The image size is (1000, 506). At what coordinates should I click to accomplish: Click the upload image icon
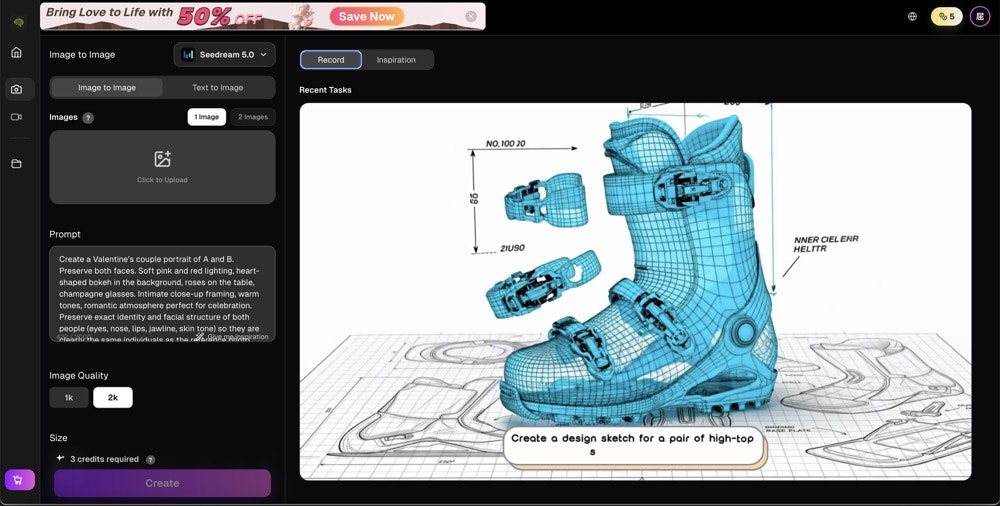coord(162,160)
